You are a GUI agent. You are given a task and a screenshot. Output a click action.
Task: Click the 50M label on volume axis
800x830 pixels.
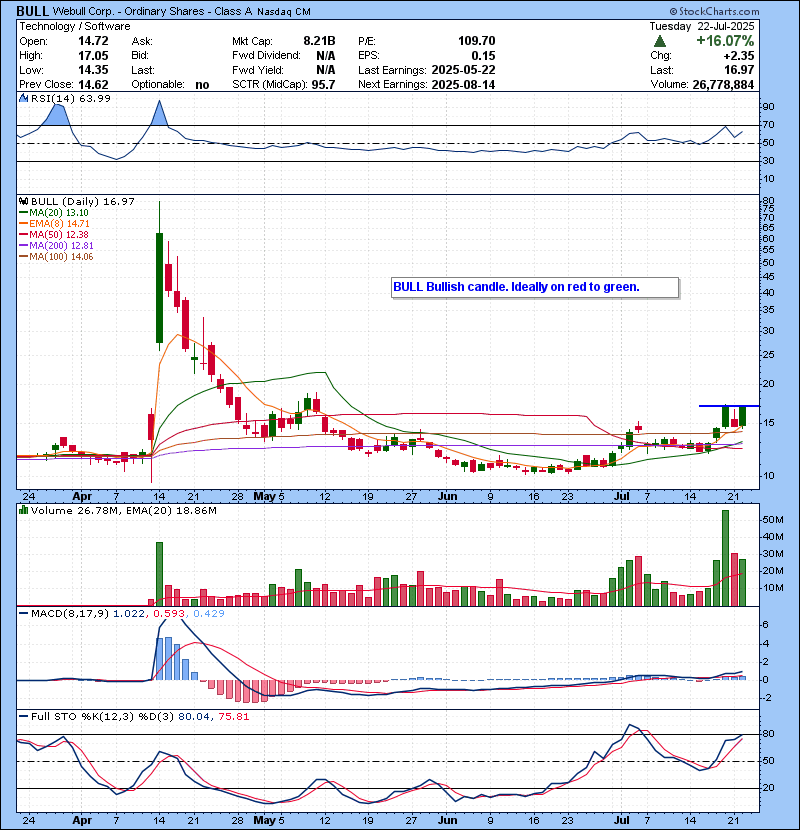[x=772, y=520]
